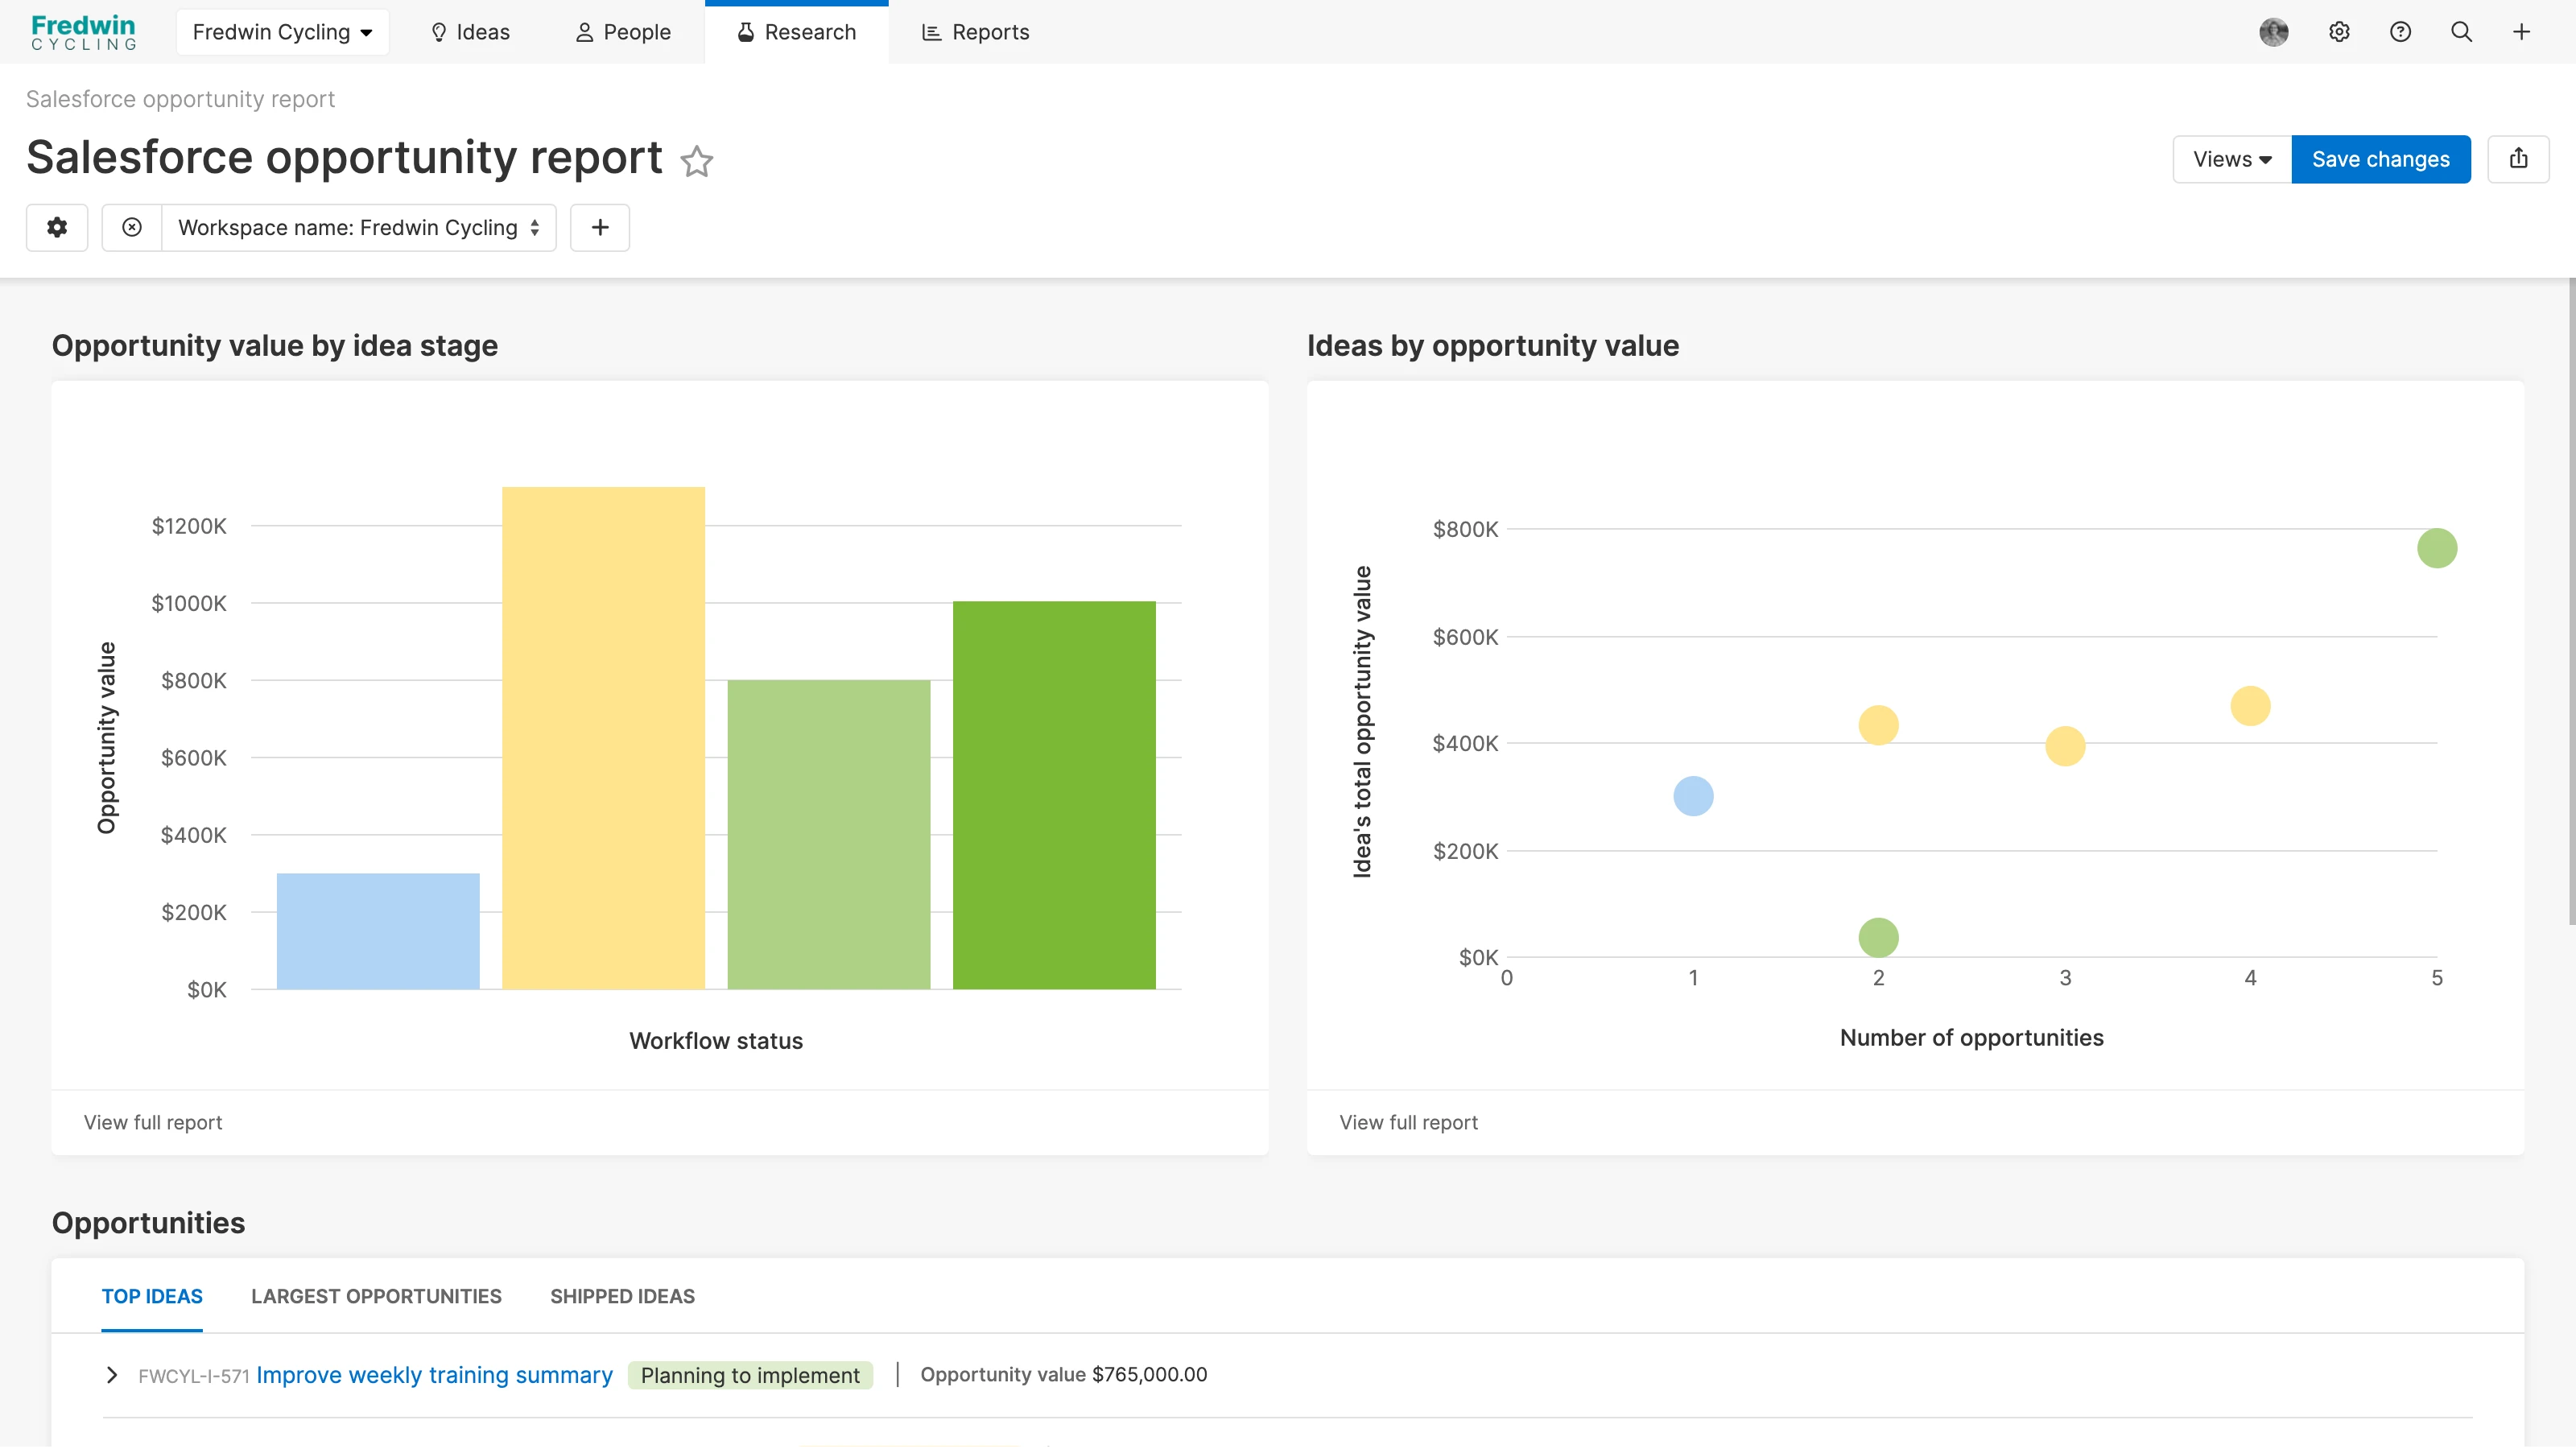Select the Reports tab in the navigation
The image size is (2576, 1449).
tap(974, 31)
